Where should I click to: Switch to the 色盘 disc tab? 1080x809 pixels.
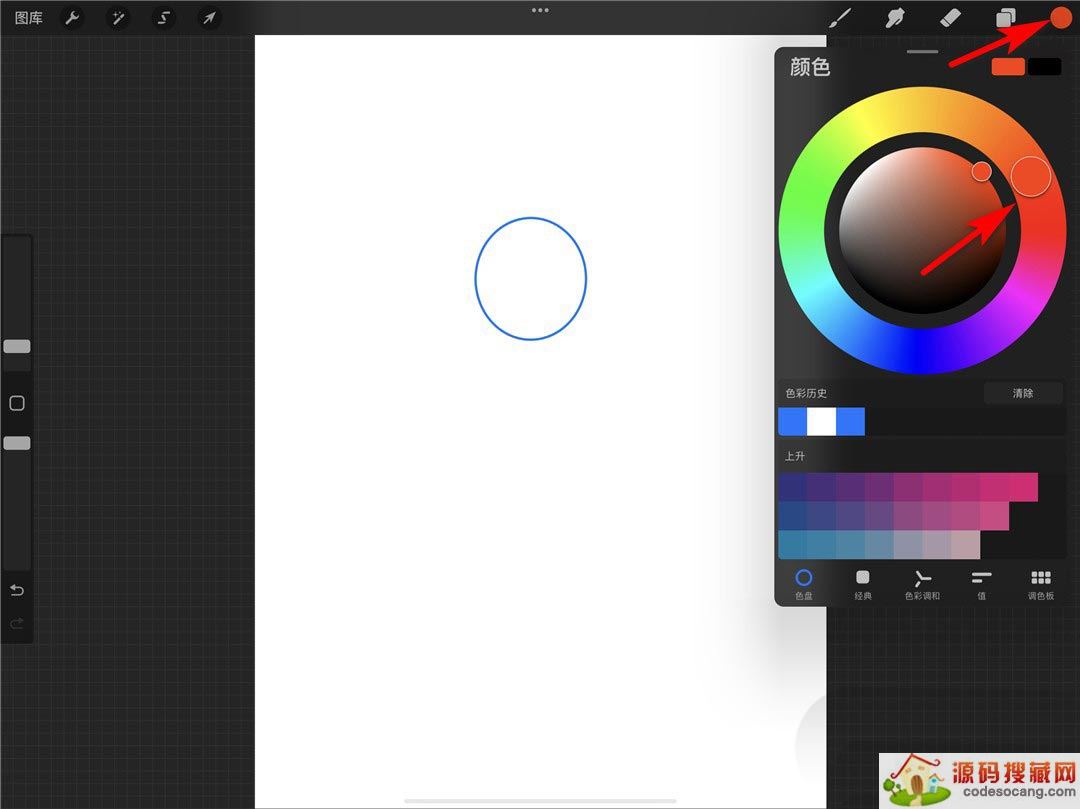pos(804,583)
